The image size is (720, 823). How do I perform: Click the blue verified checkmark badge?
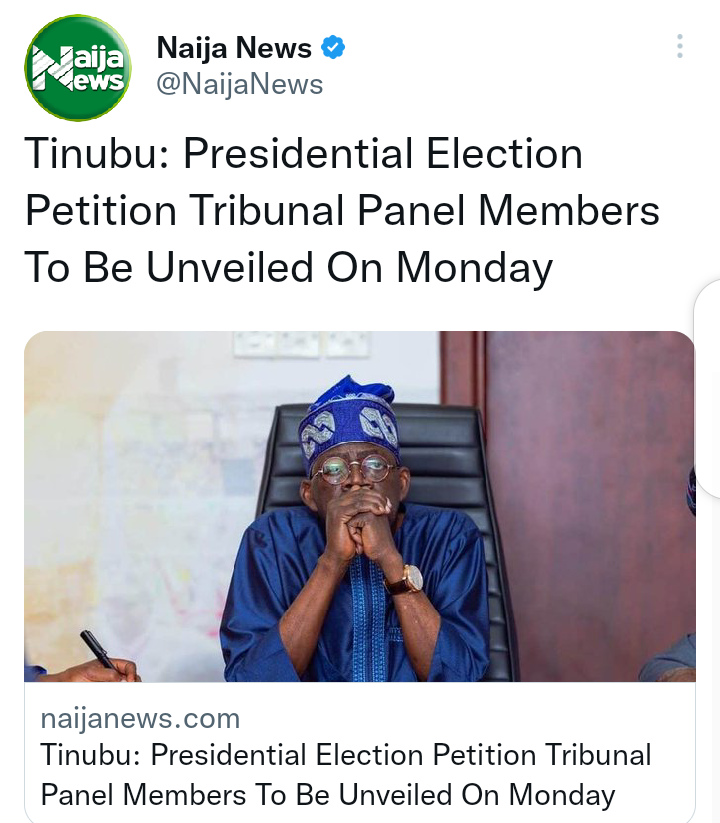click(333, 48)
